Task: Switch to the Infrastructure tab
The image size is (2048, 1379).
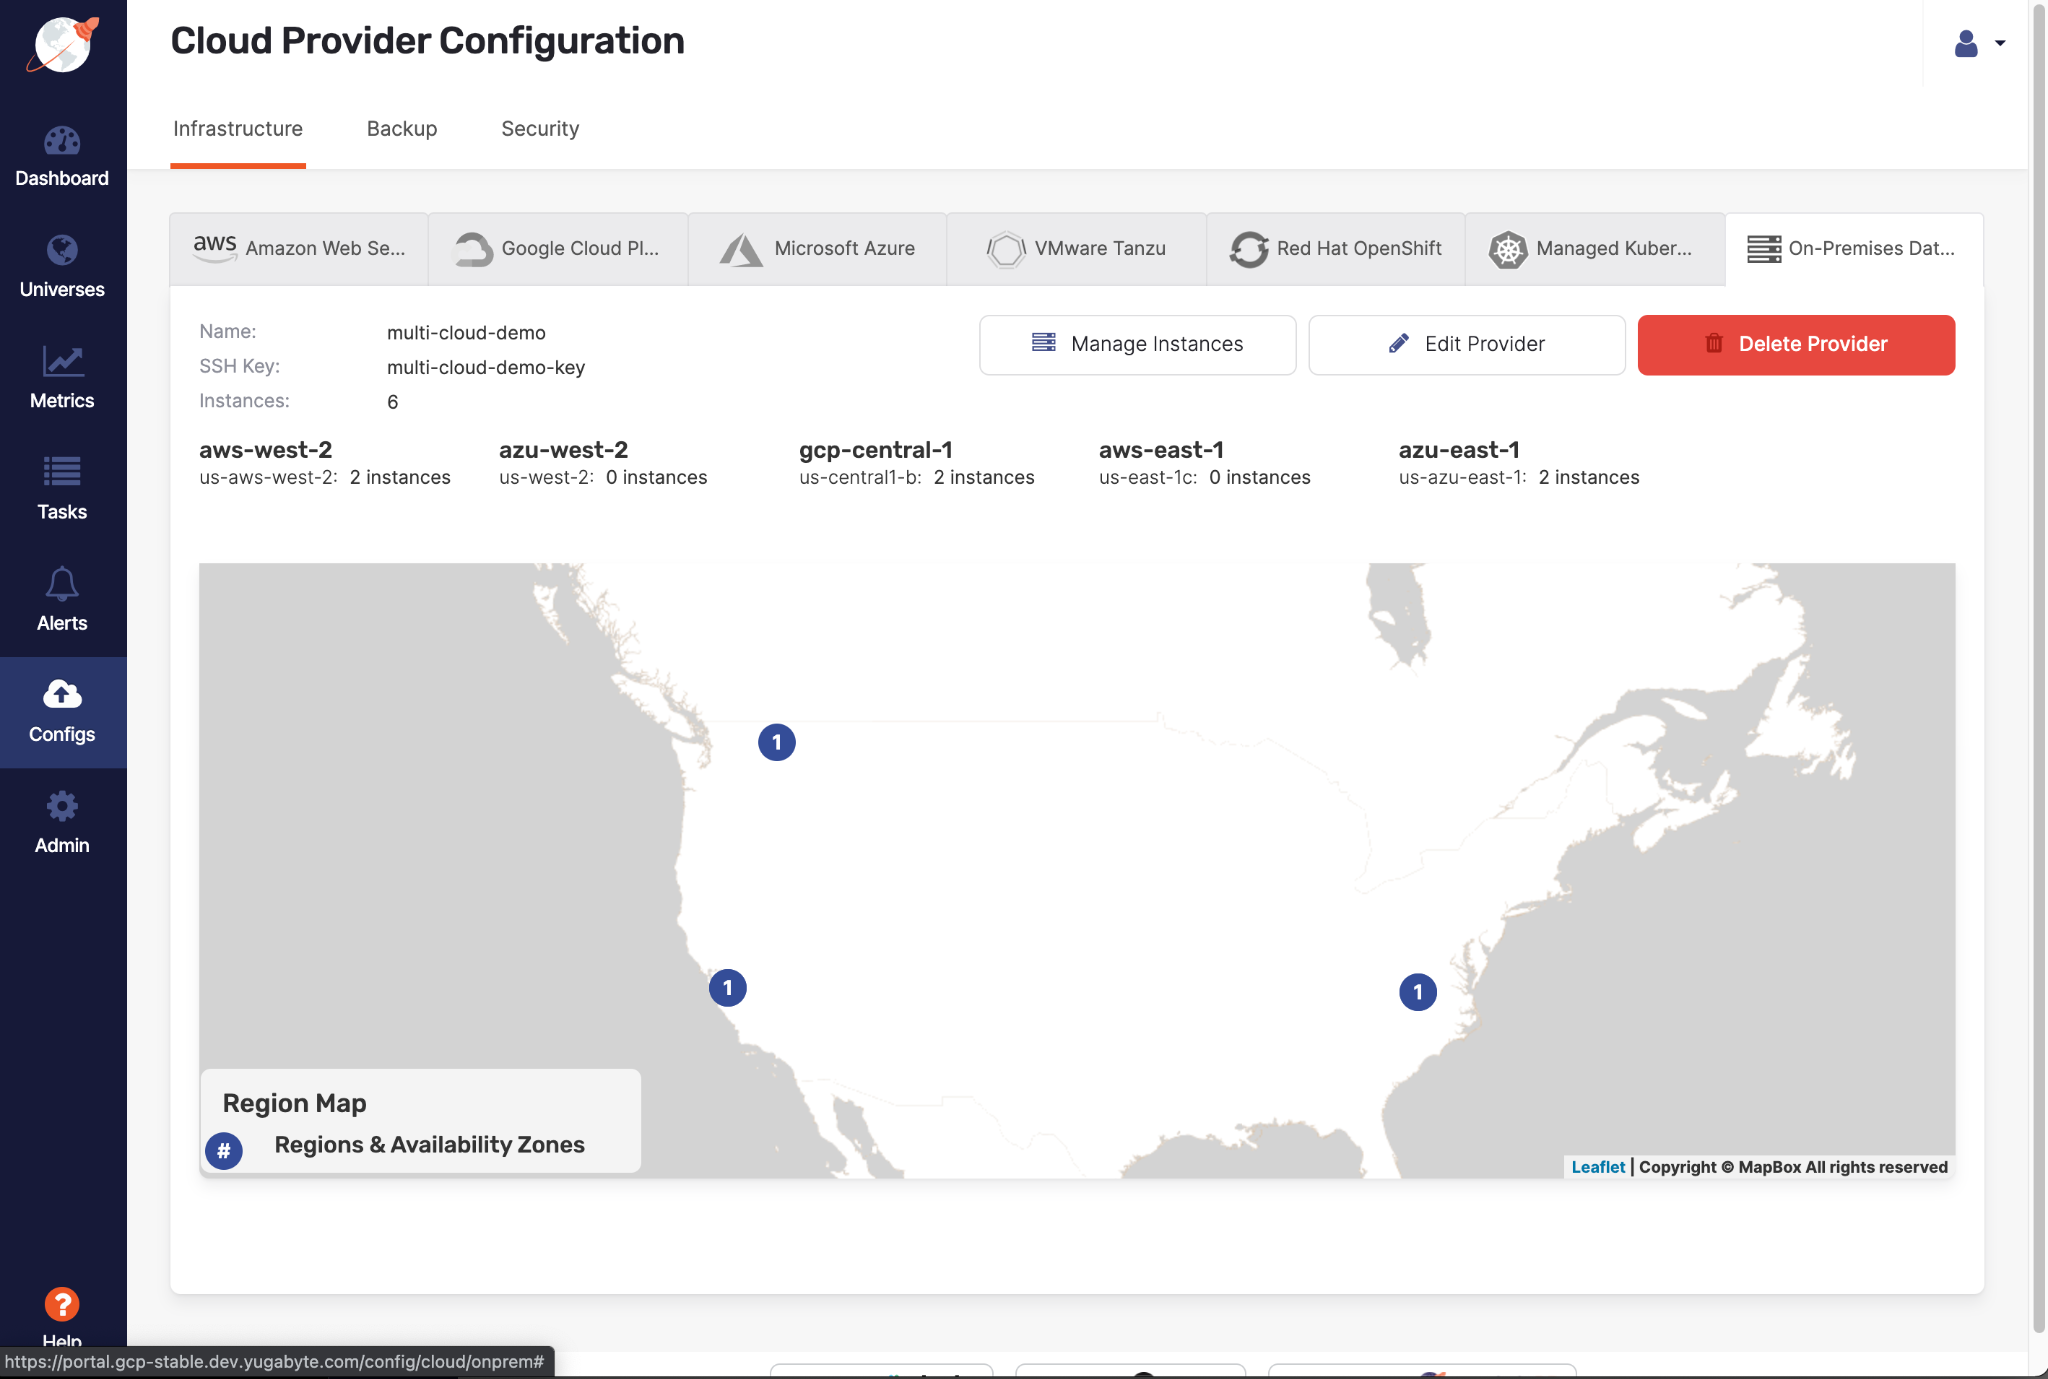Action: (238, 129)
